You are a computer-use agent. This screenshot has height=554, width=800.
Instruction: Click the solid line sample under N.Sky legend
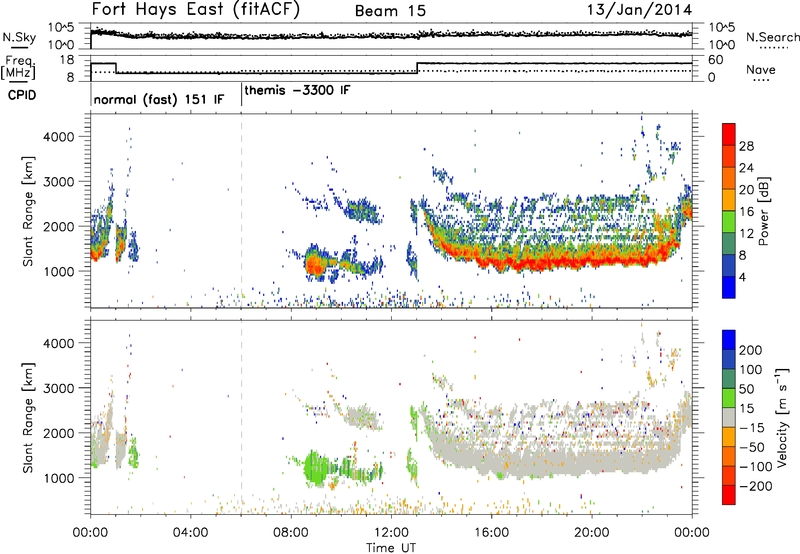(x=19, y=47)
